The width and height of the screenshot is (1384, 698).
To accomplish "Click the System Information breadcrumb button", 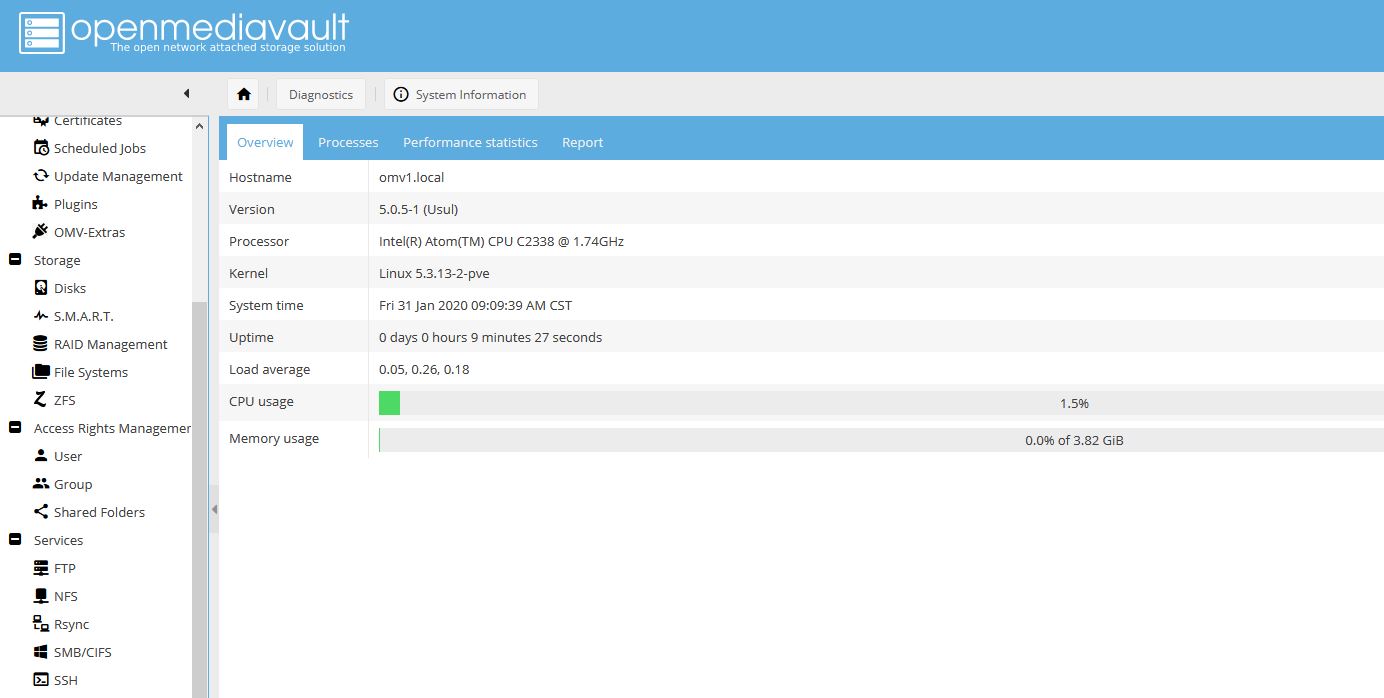I will [461, 94].
